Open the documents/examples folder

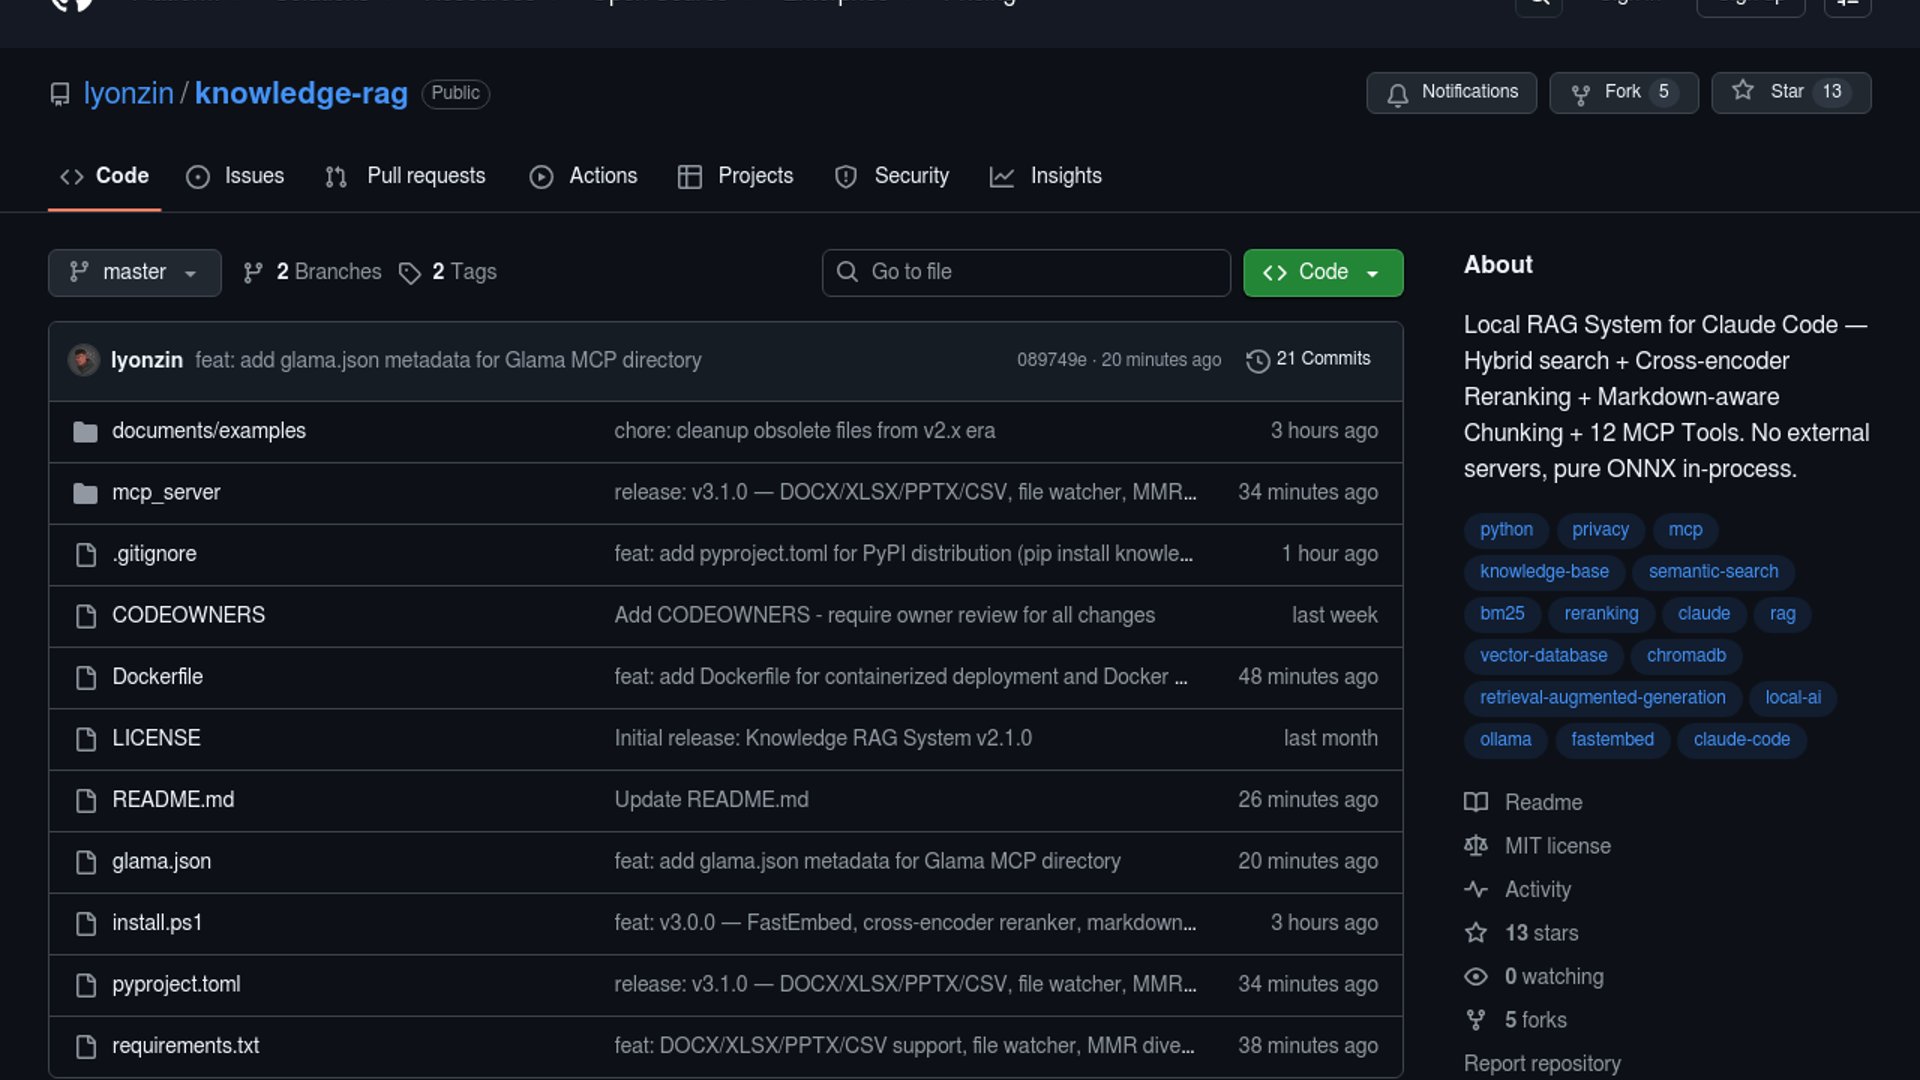(x=208, y=431)
